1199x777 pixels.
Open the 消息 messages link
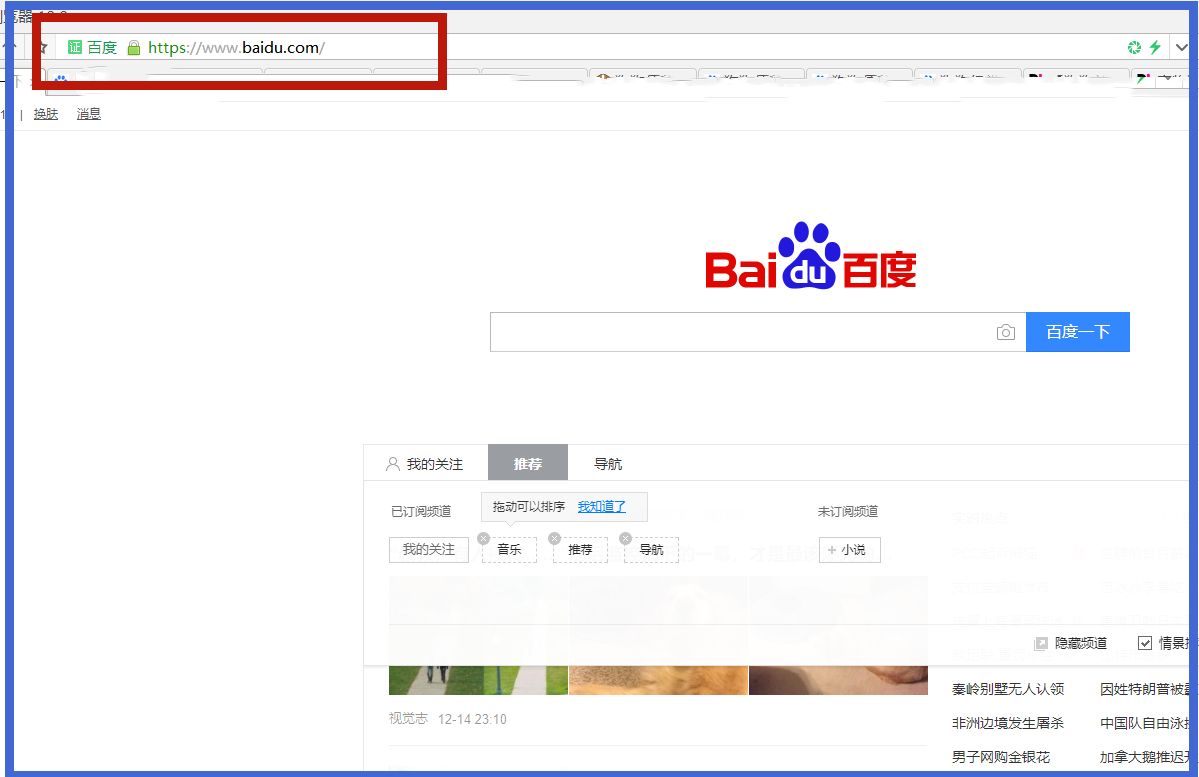pyautogui.click(x=89, y=114)
